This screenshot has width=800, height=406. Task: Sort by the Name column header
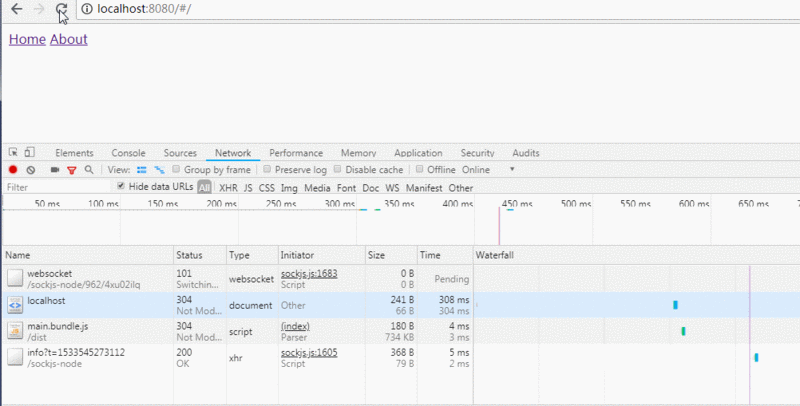[x=88, y=255]
